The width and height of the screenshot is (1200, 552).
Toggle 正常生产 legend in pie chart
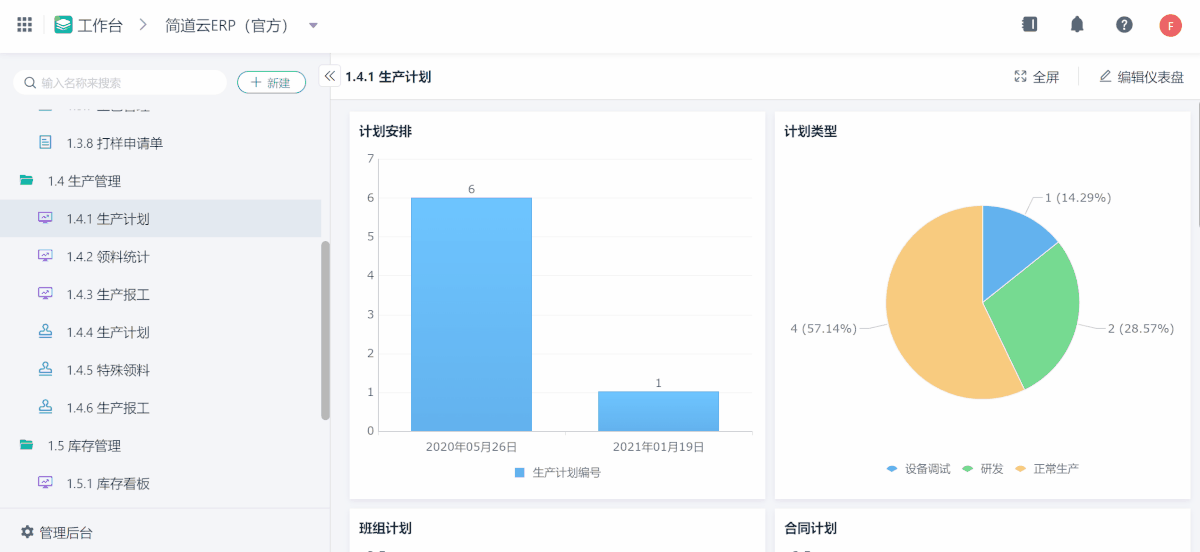1047,468
